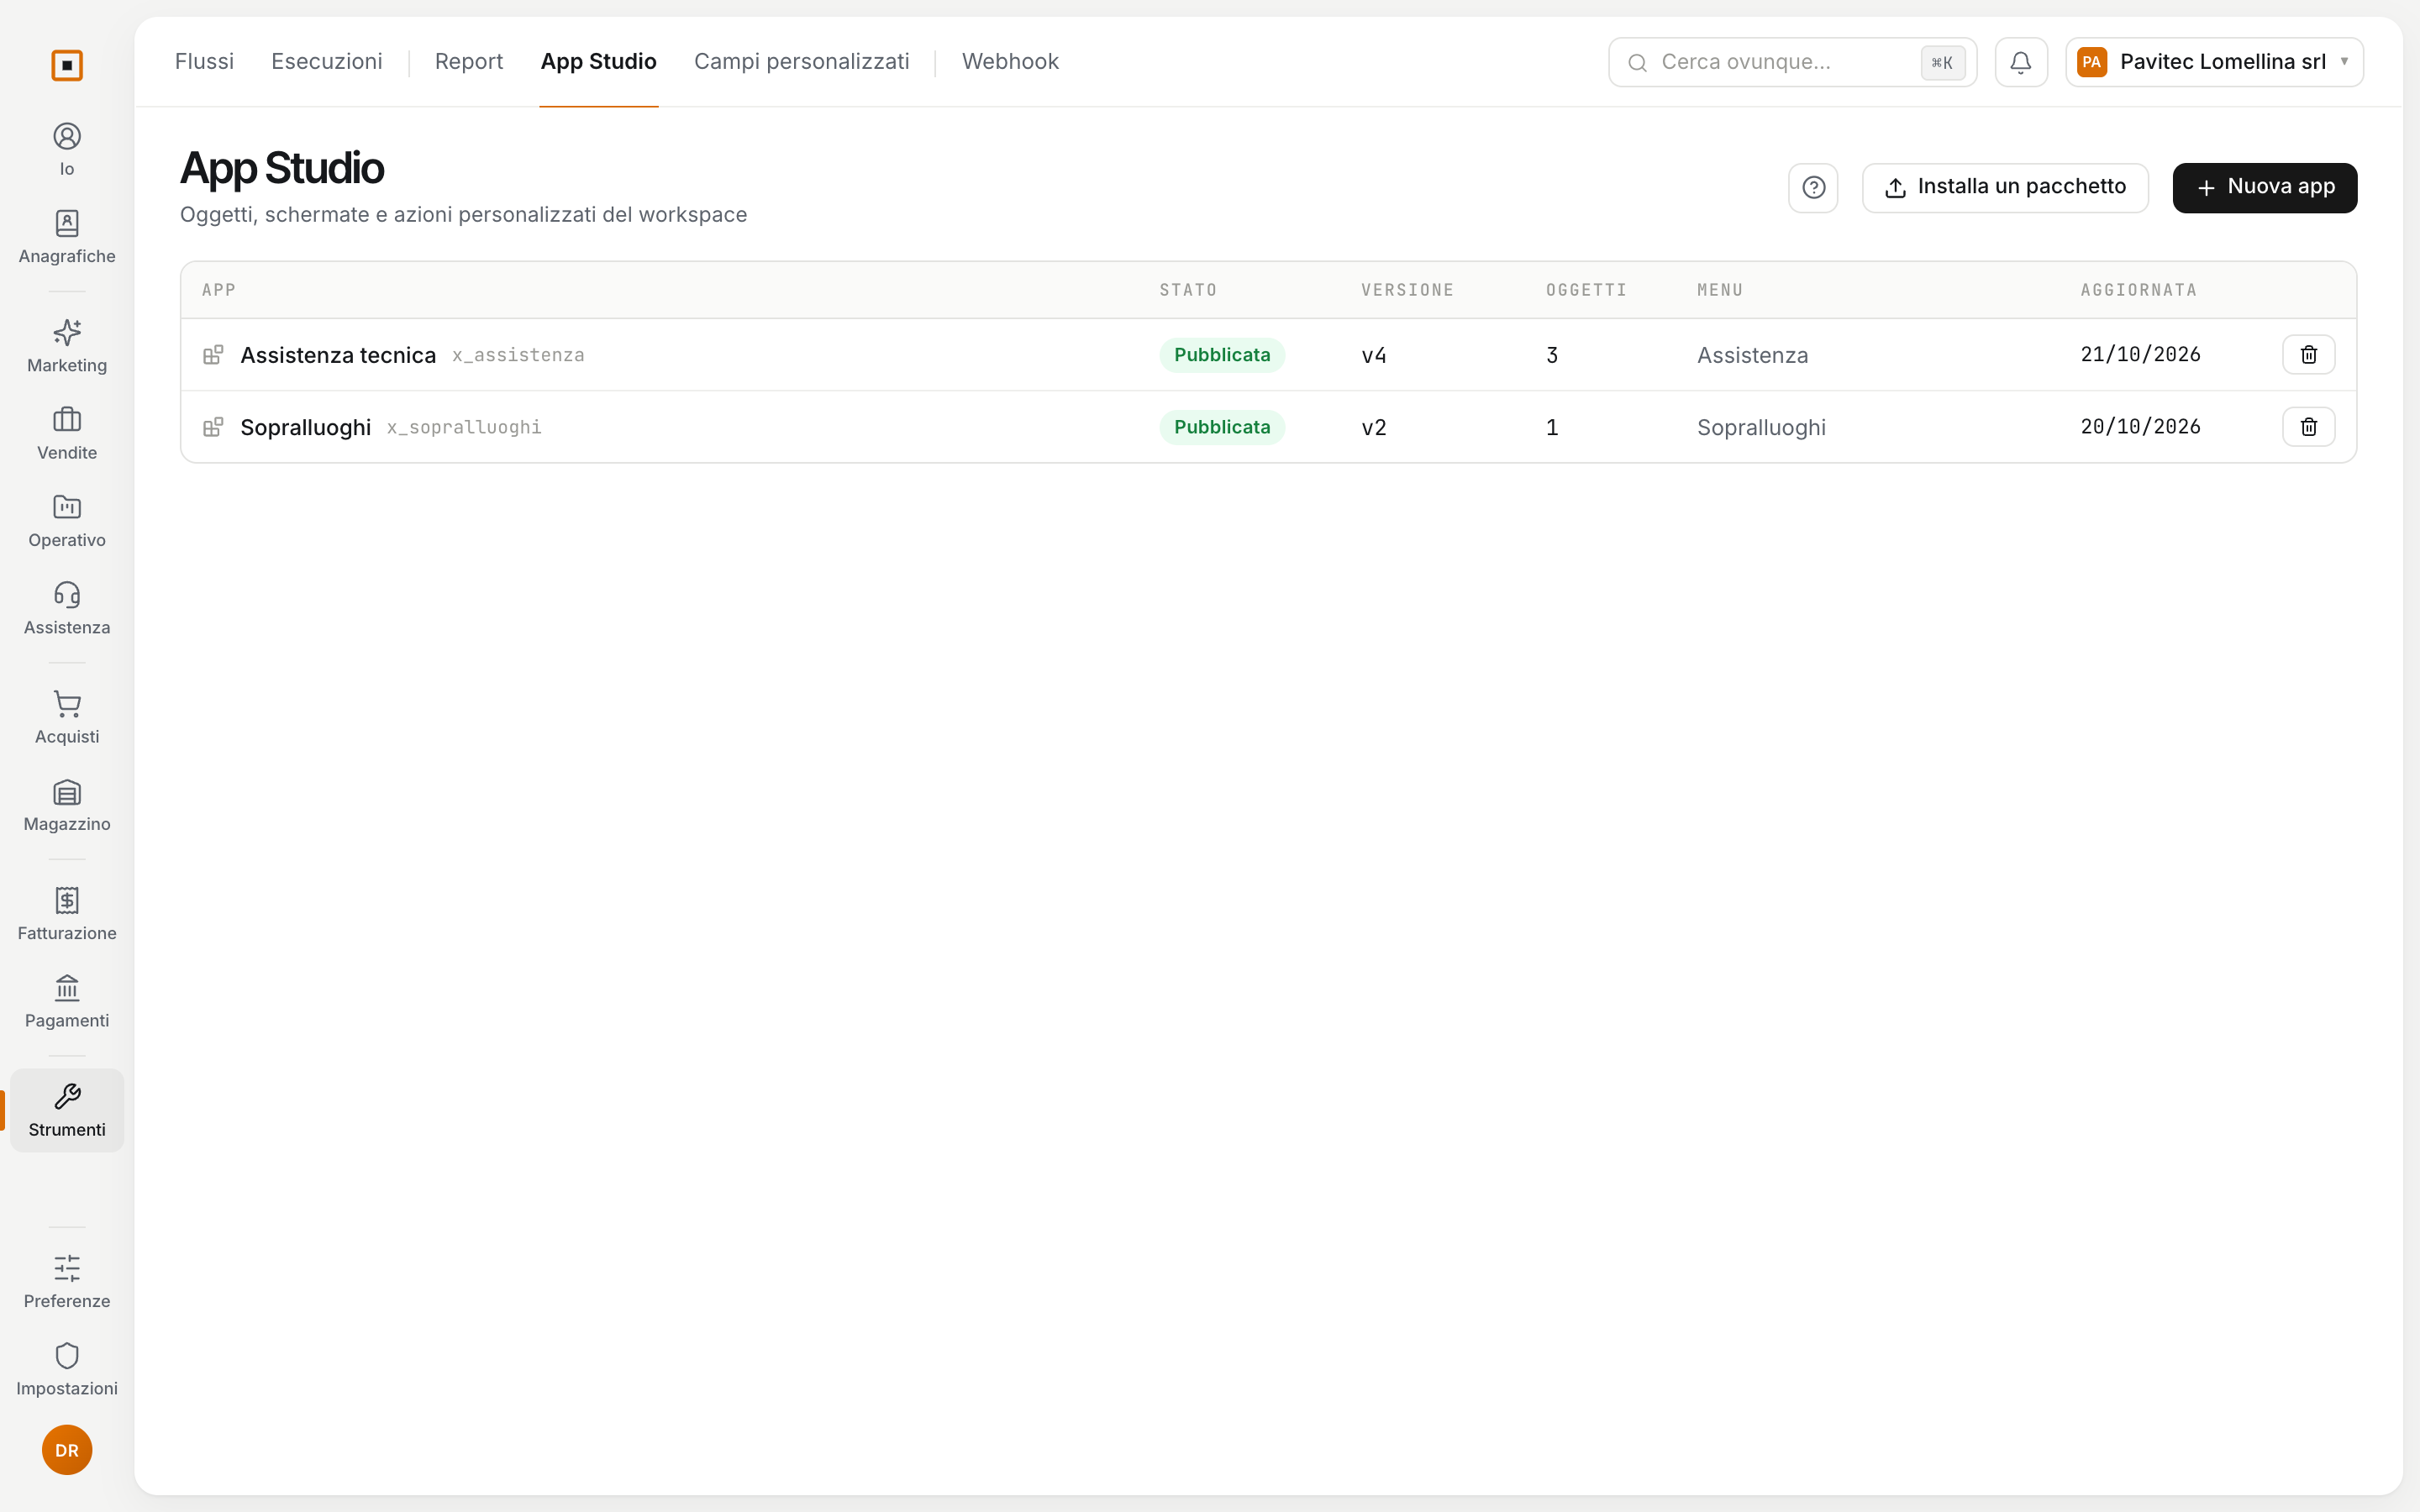This screenshot has width=2420, height=1512.
Task: Focus the Cerca ovunque search field
Action: [x=1792, y=62]
